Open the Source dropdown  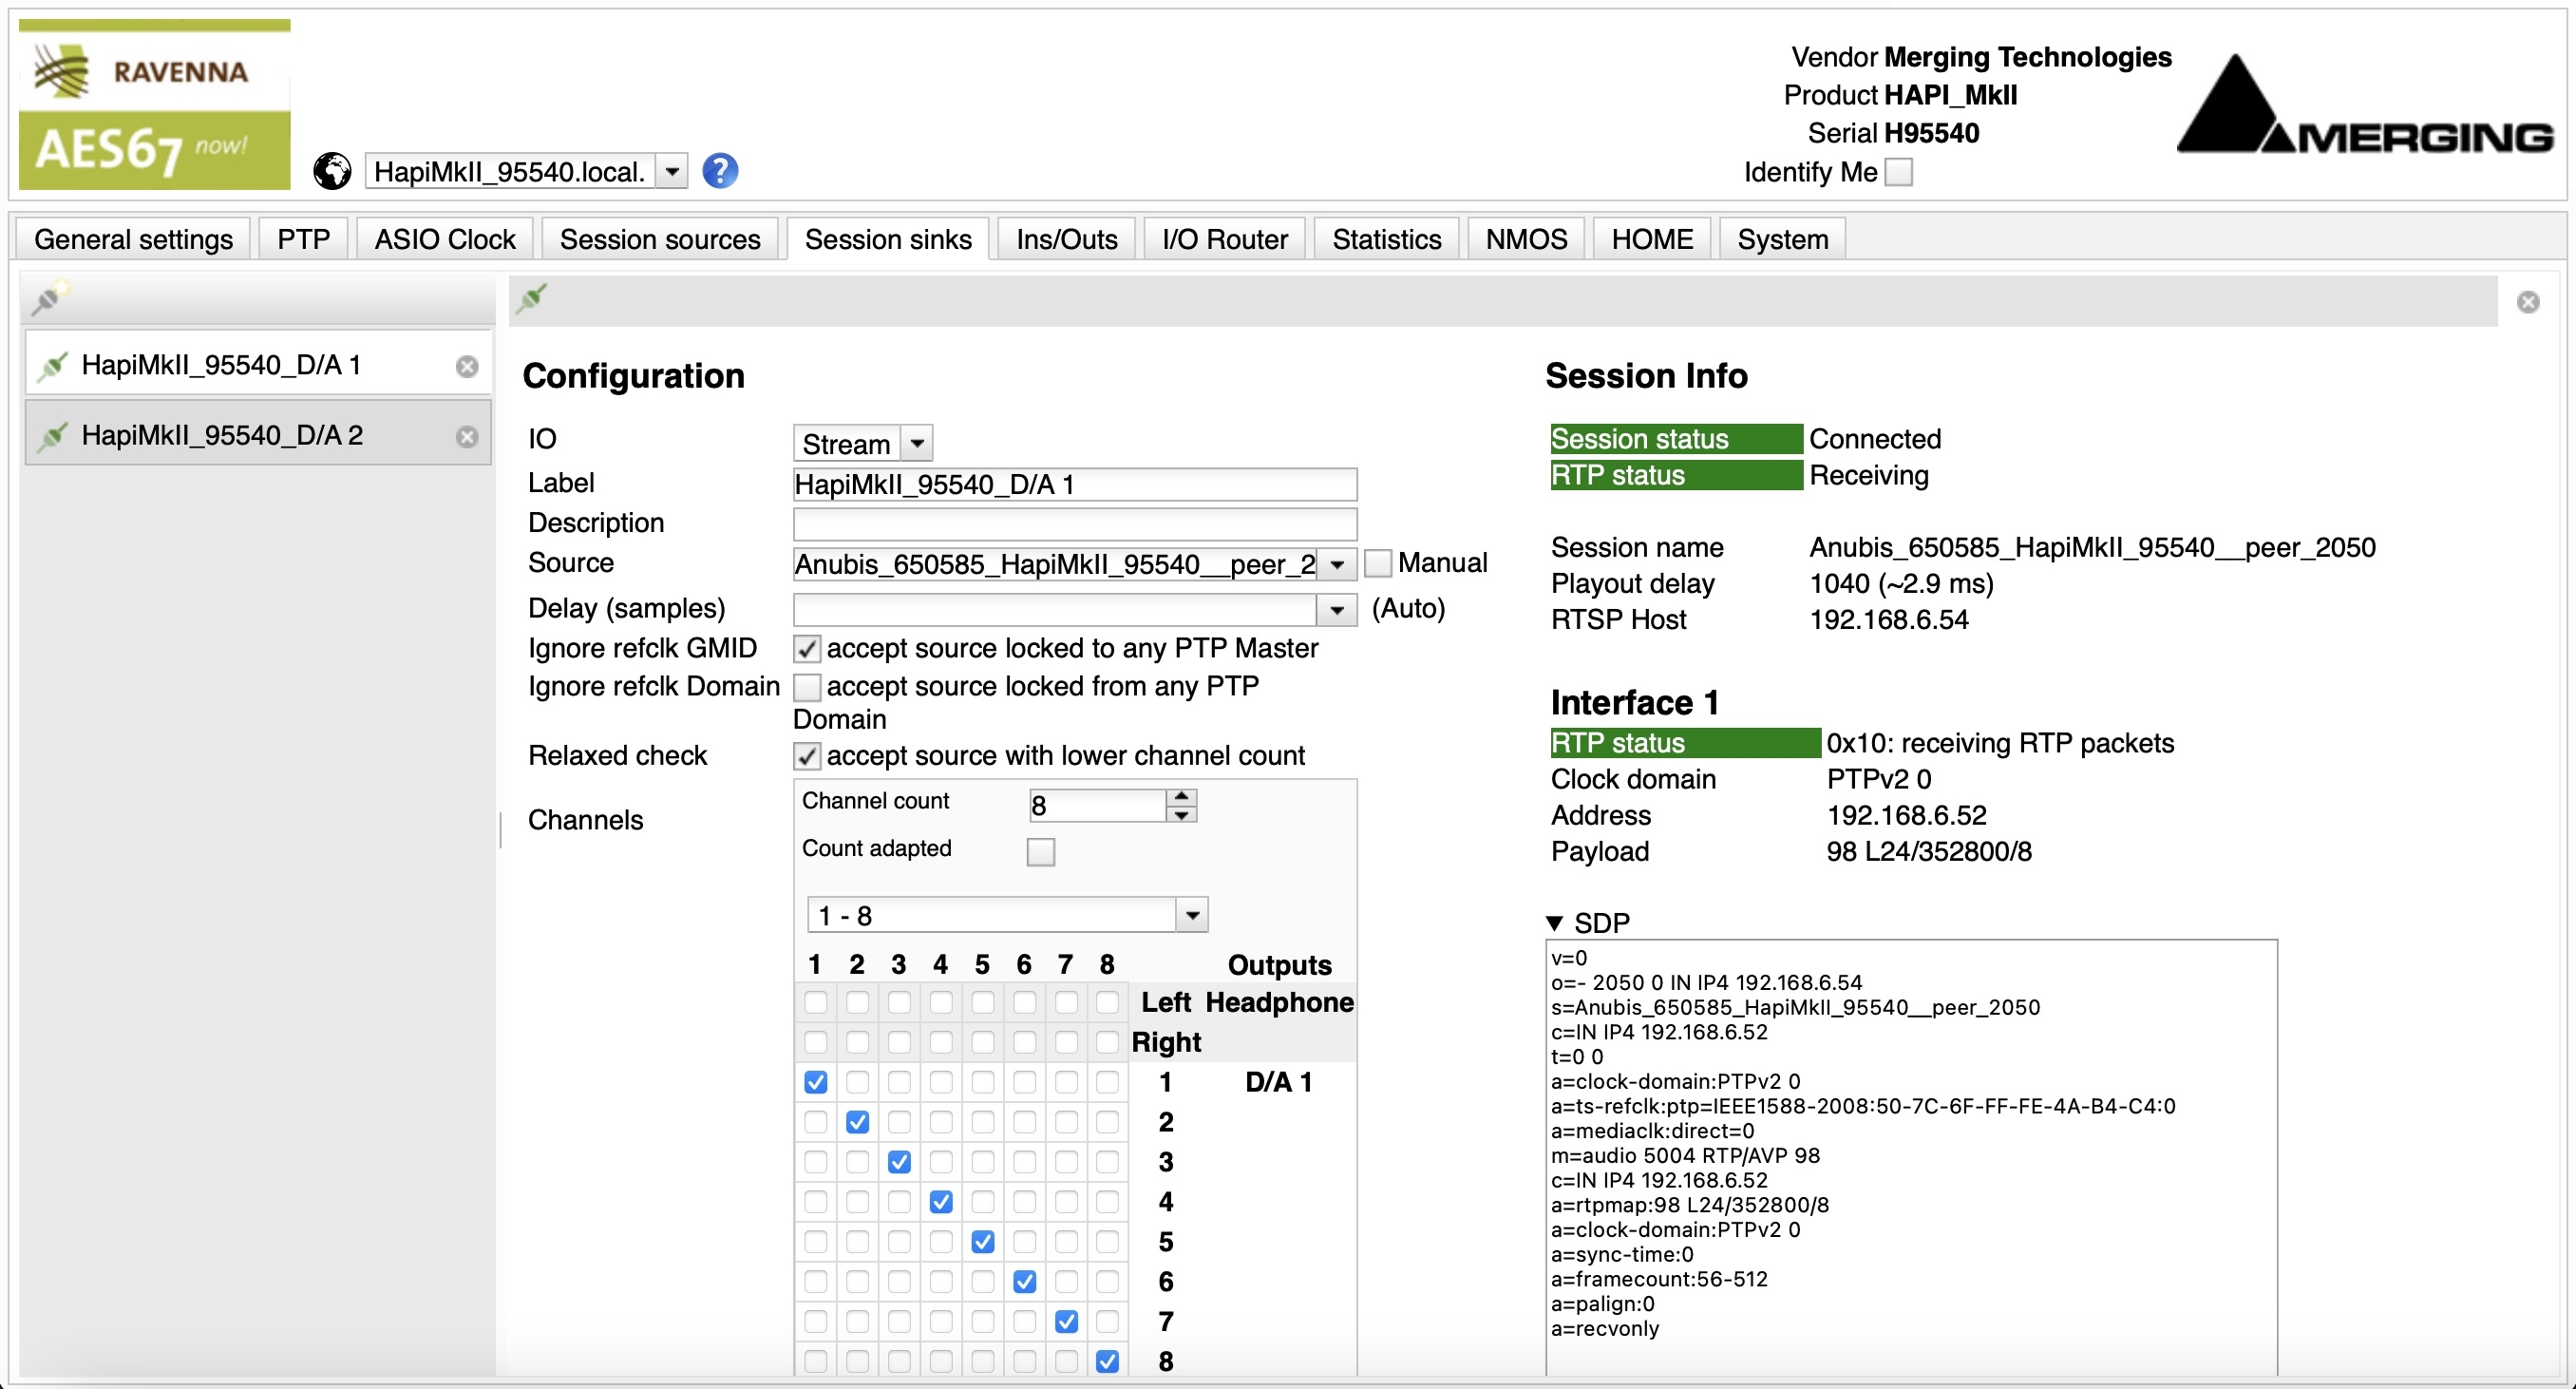1337,564
